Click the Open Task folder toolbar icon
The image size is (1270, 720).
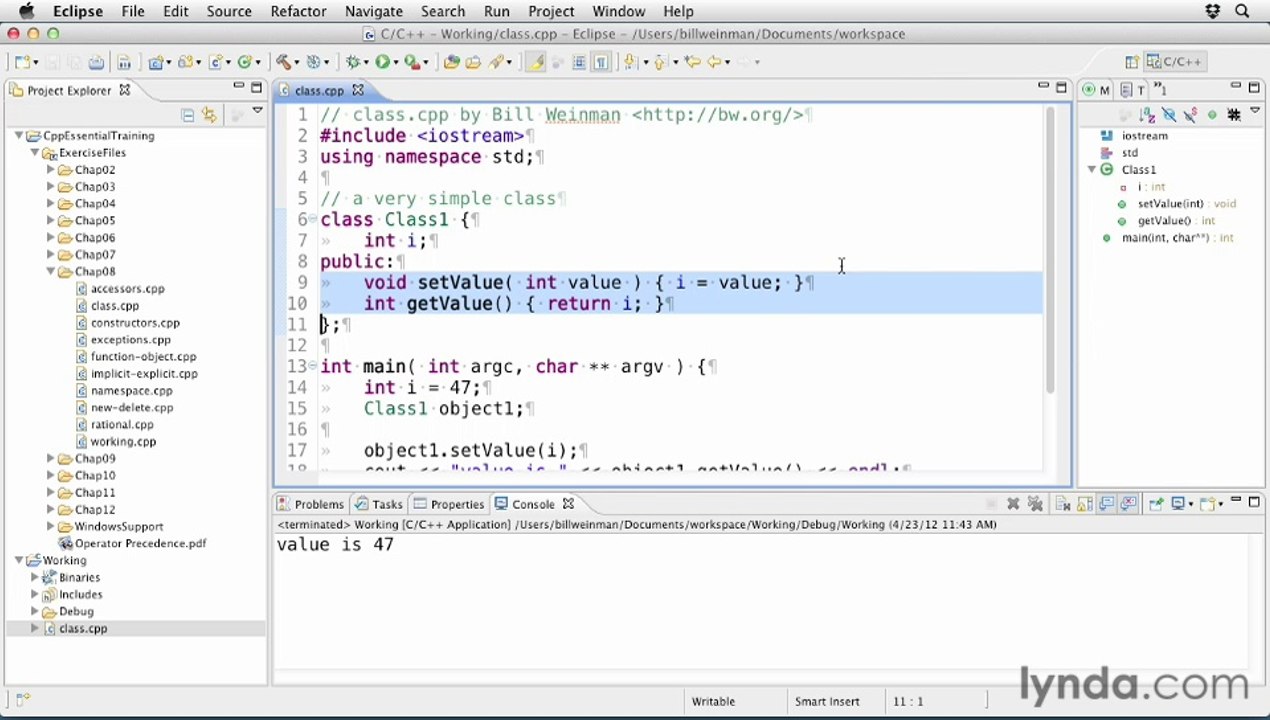click(x=473, y=62)
